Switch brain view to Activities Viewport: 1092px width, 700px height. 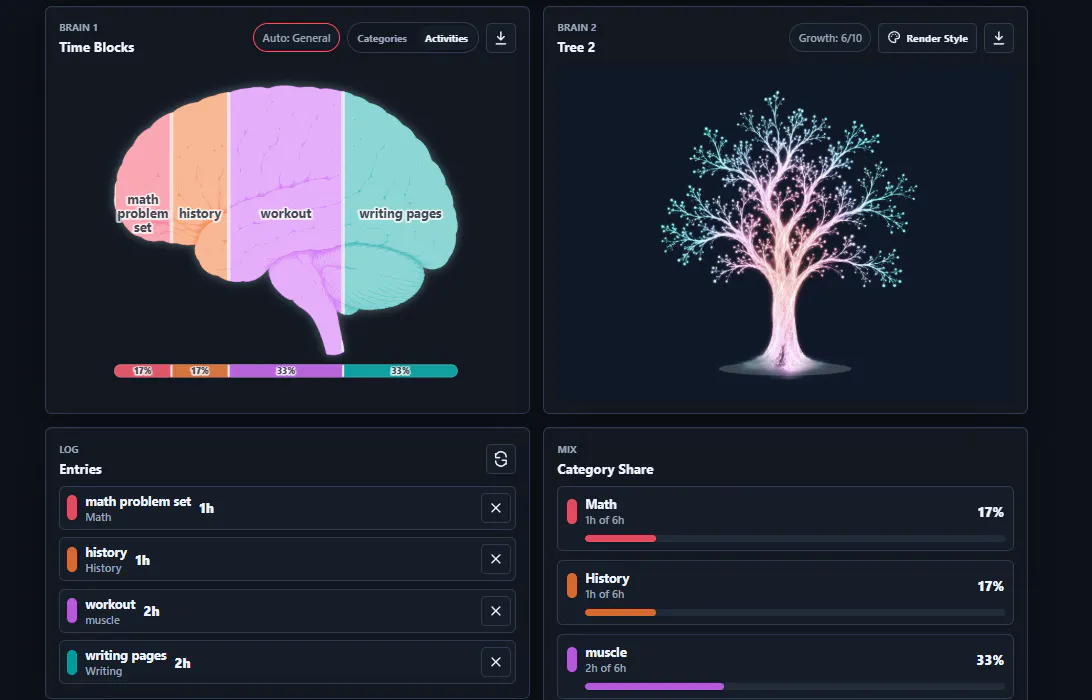[x=446, y=39]
